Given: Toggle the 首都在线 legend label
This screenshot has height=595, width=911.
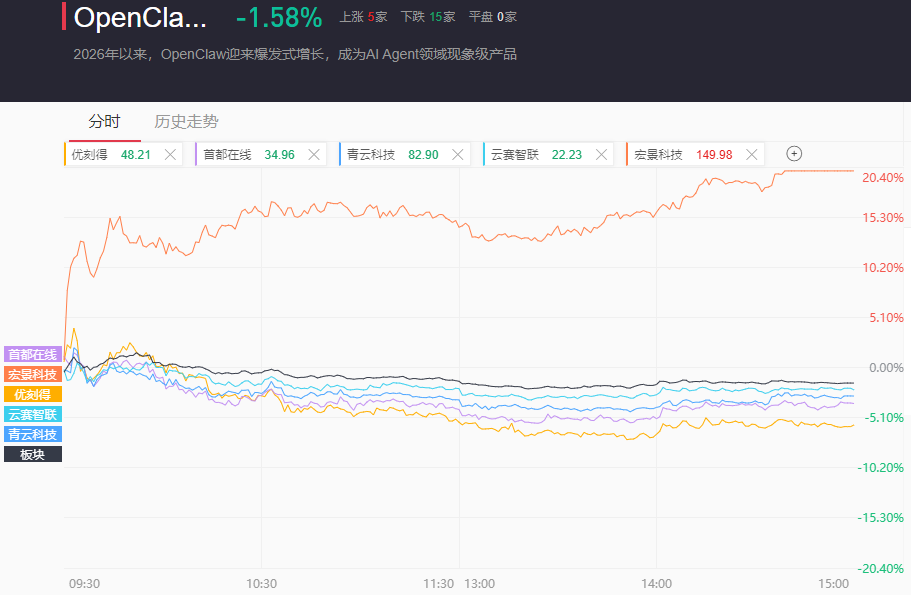Looking at the screenshot, I should pos(33,354).
